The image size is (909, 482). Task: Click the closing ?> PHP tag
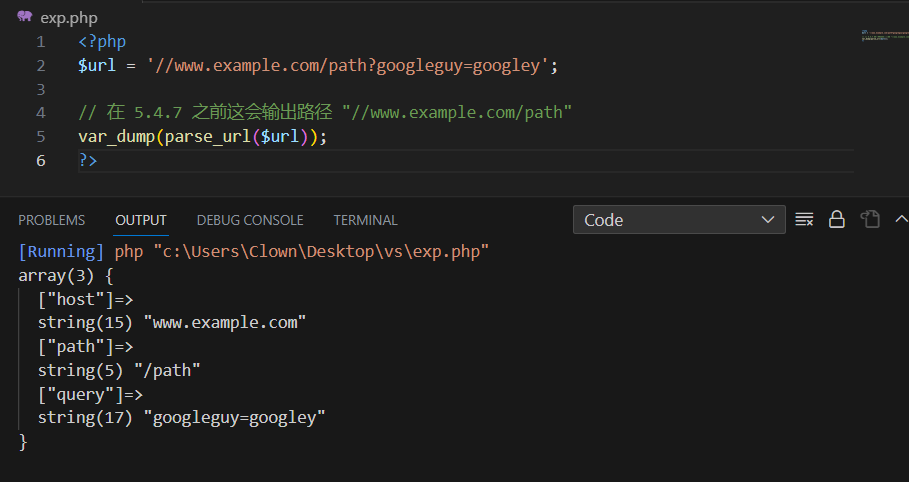(x=88, y=160)
